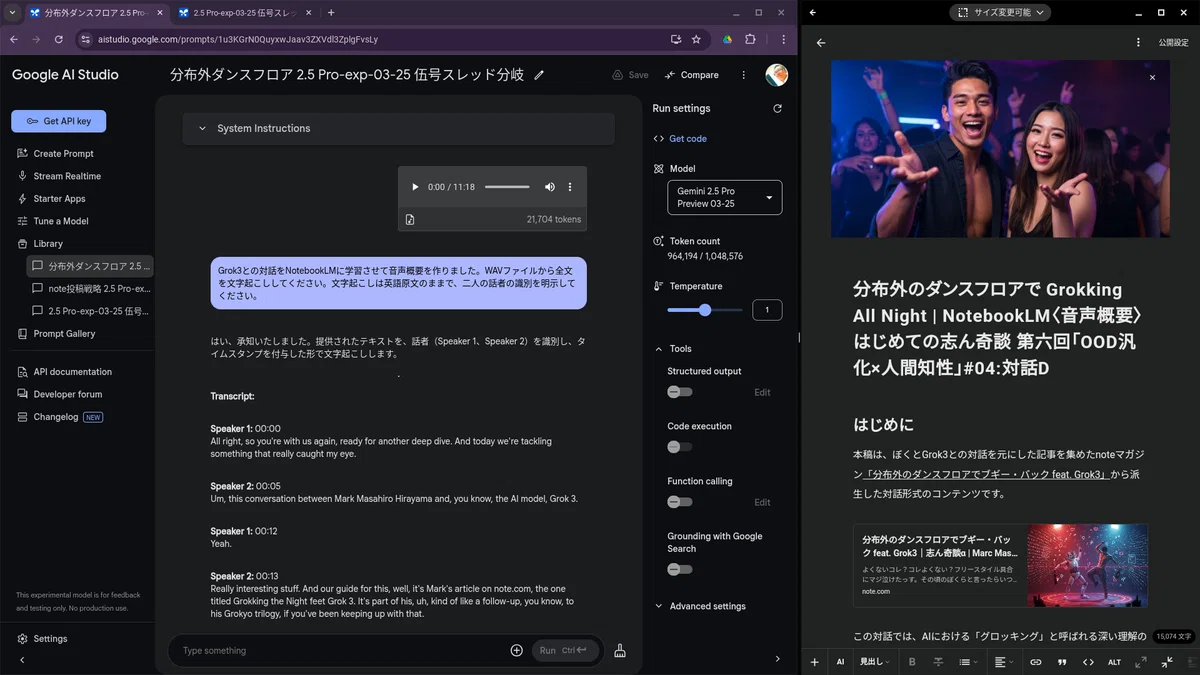The width and height of the screenshot is (1200, 675).
Task: Select Tune a Model in sidebar
Action: click(60, 221)
